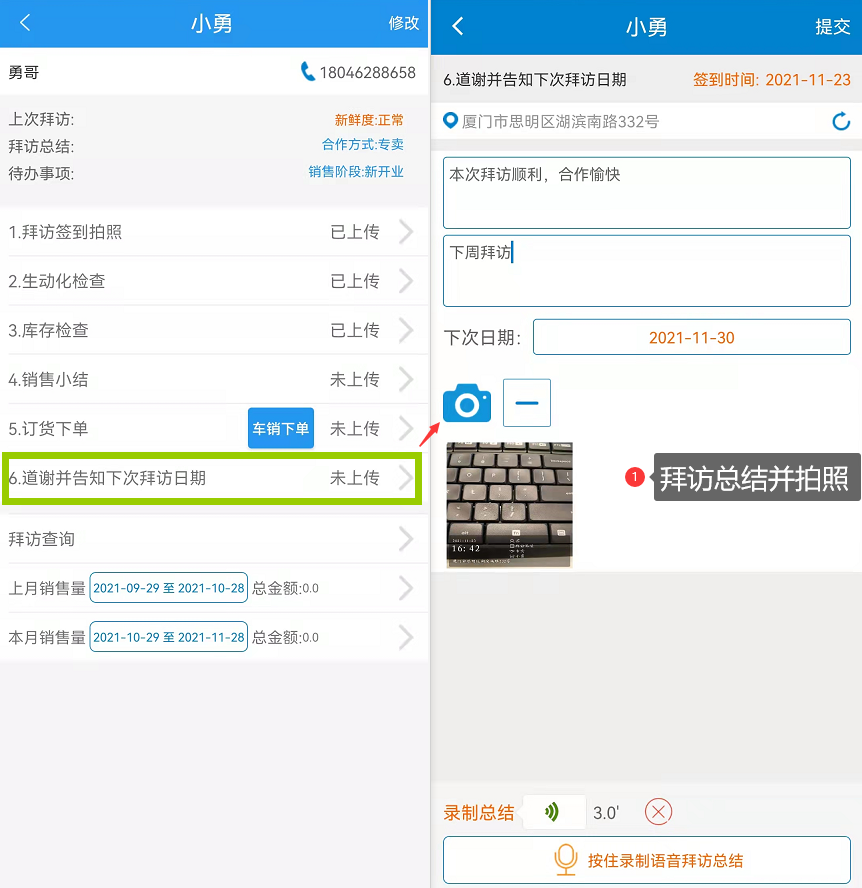Screen dimensions: 862x888
Task: Play the 3.0' recorded voice clip
Action: [553, 812]
